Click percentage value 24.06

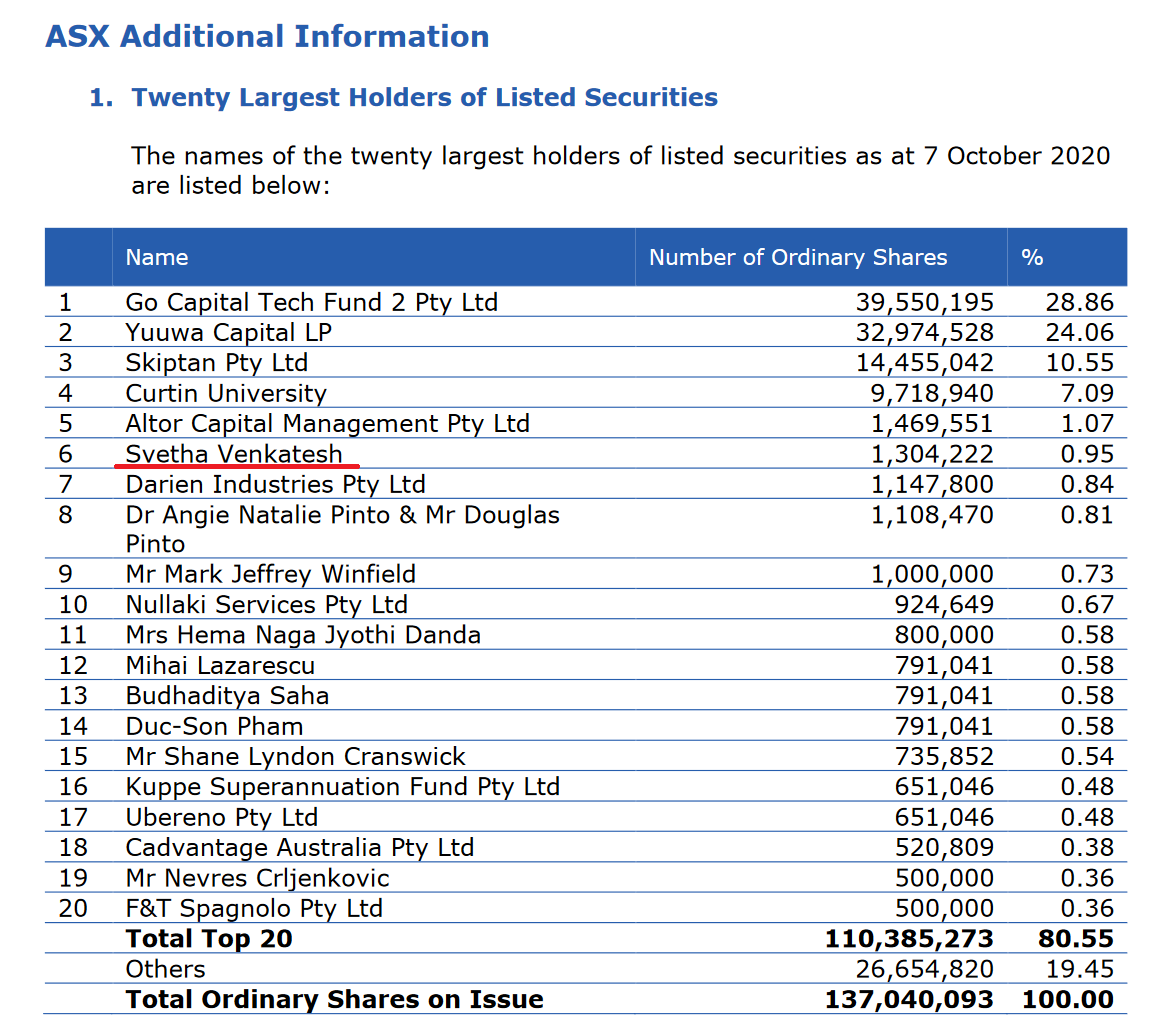coord(1080,333)
